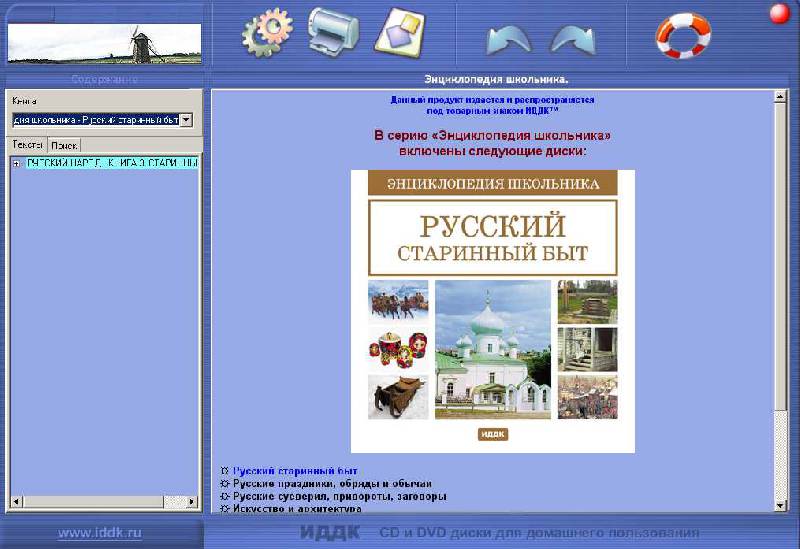Select the highlighted book tree item
Viewport: 800px width, 549px height.
tap(110, 163)
